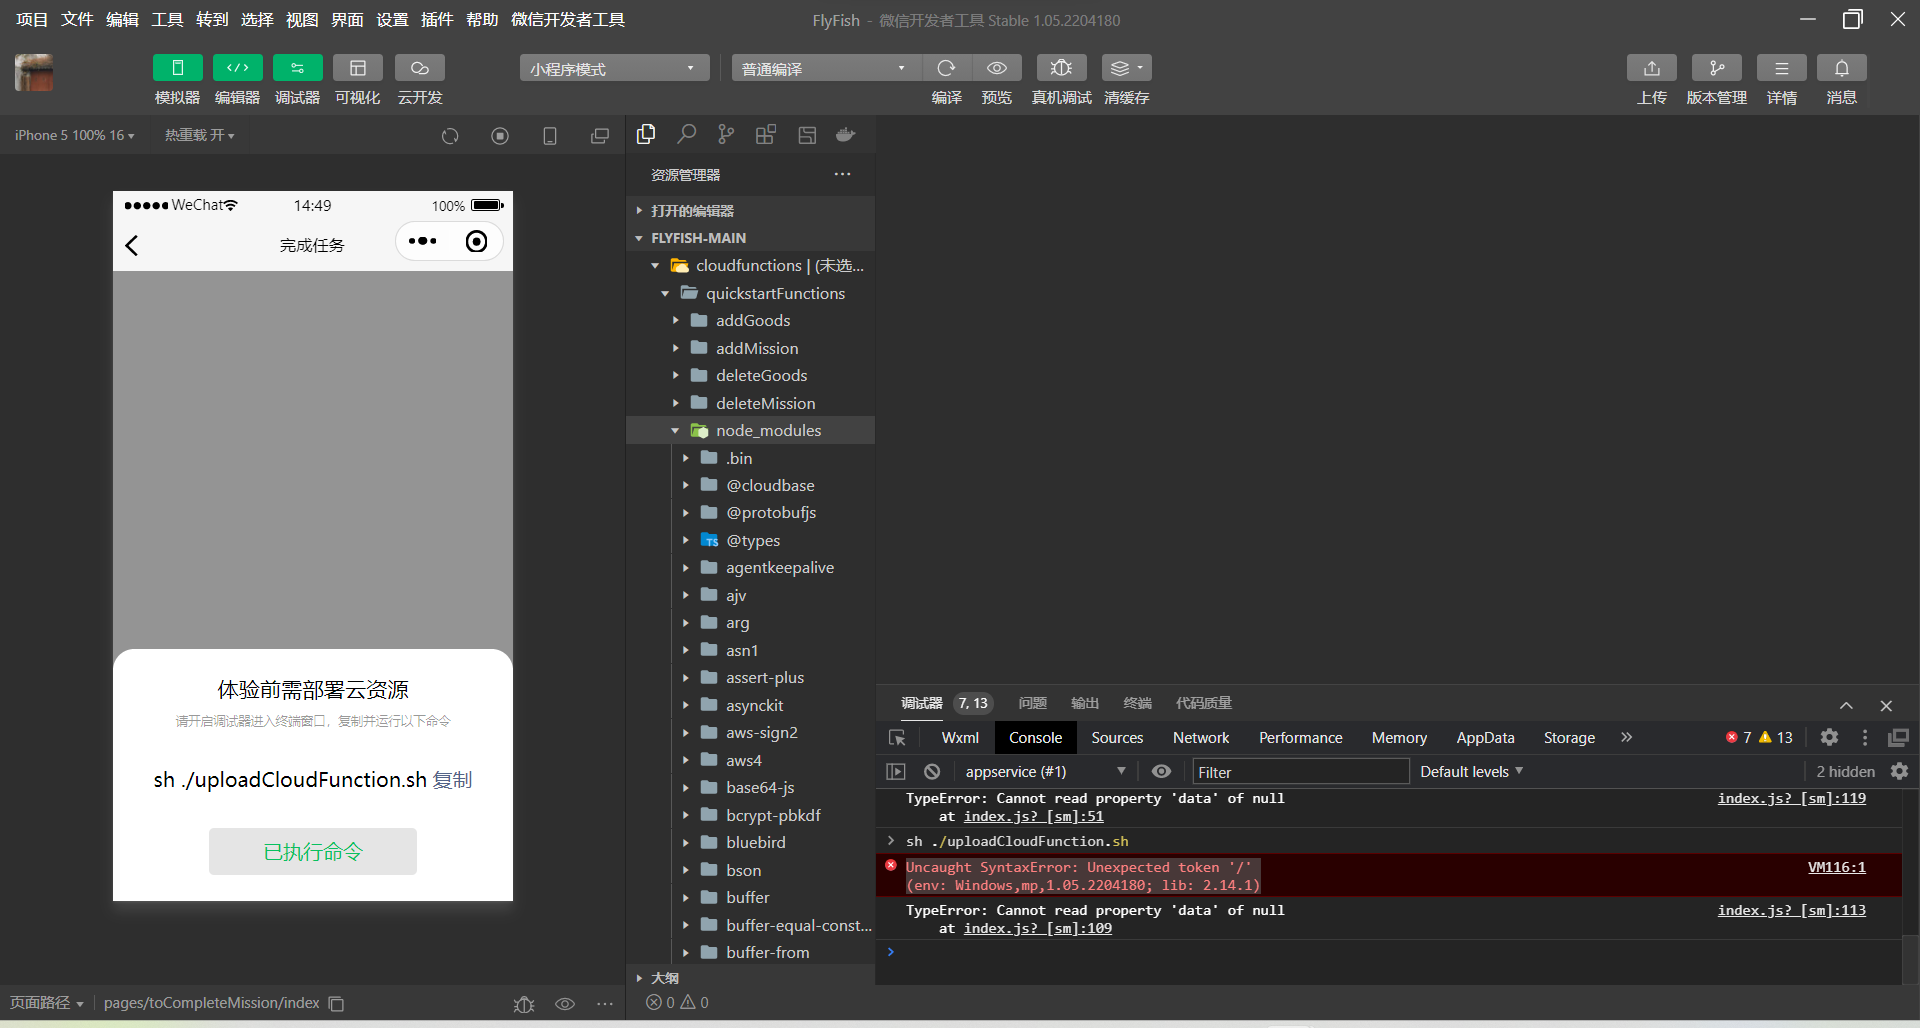
Task: Detach the simulator window
Action: pos(600,136)
